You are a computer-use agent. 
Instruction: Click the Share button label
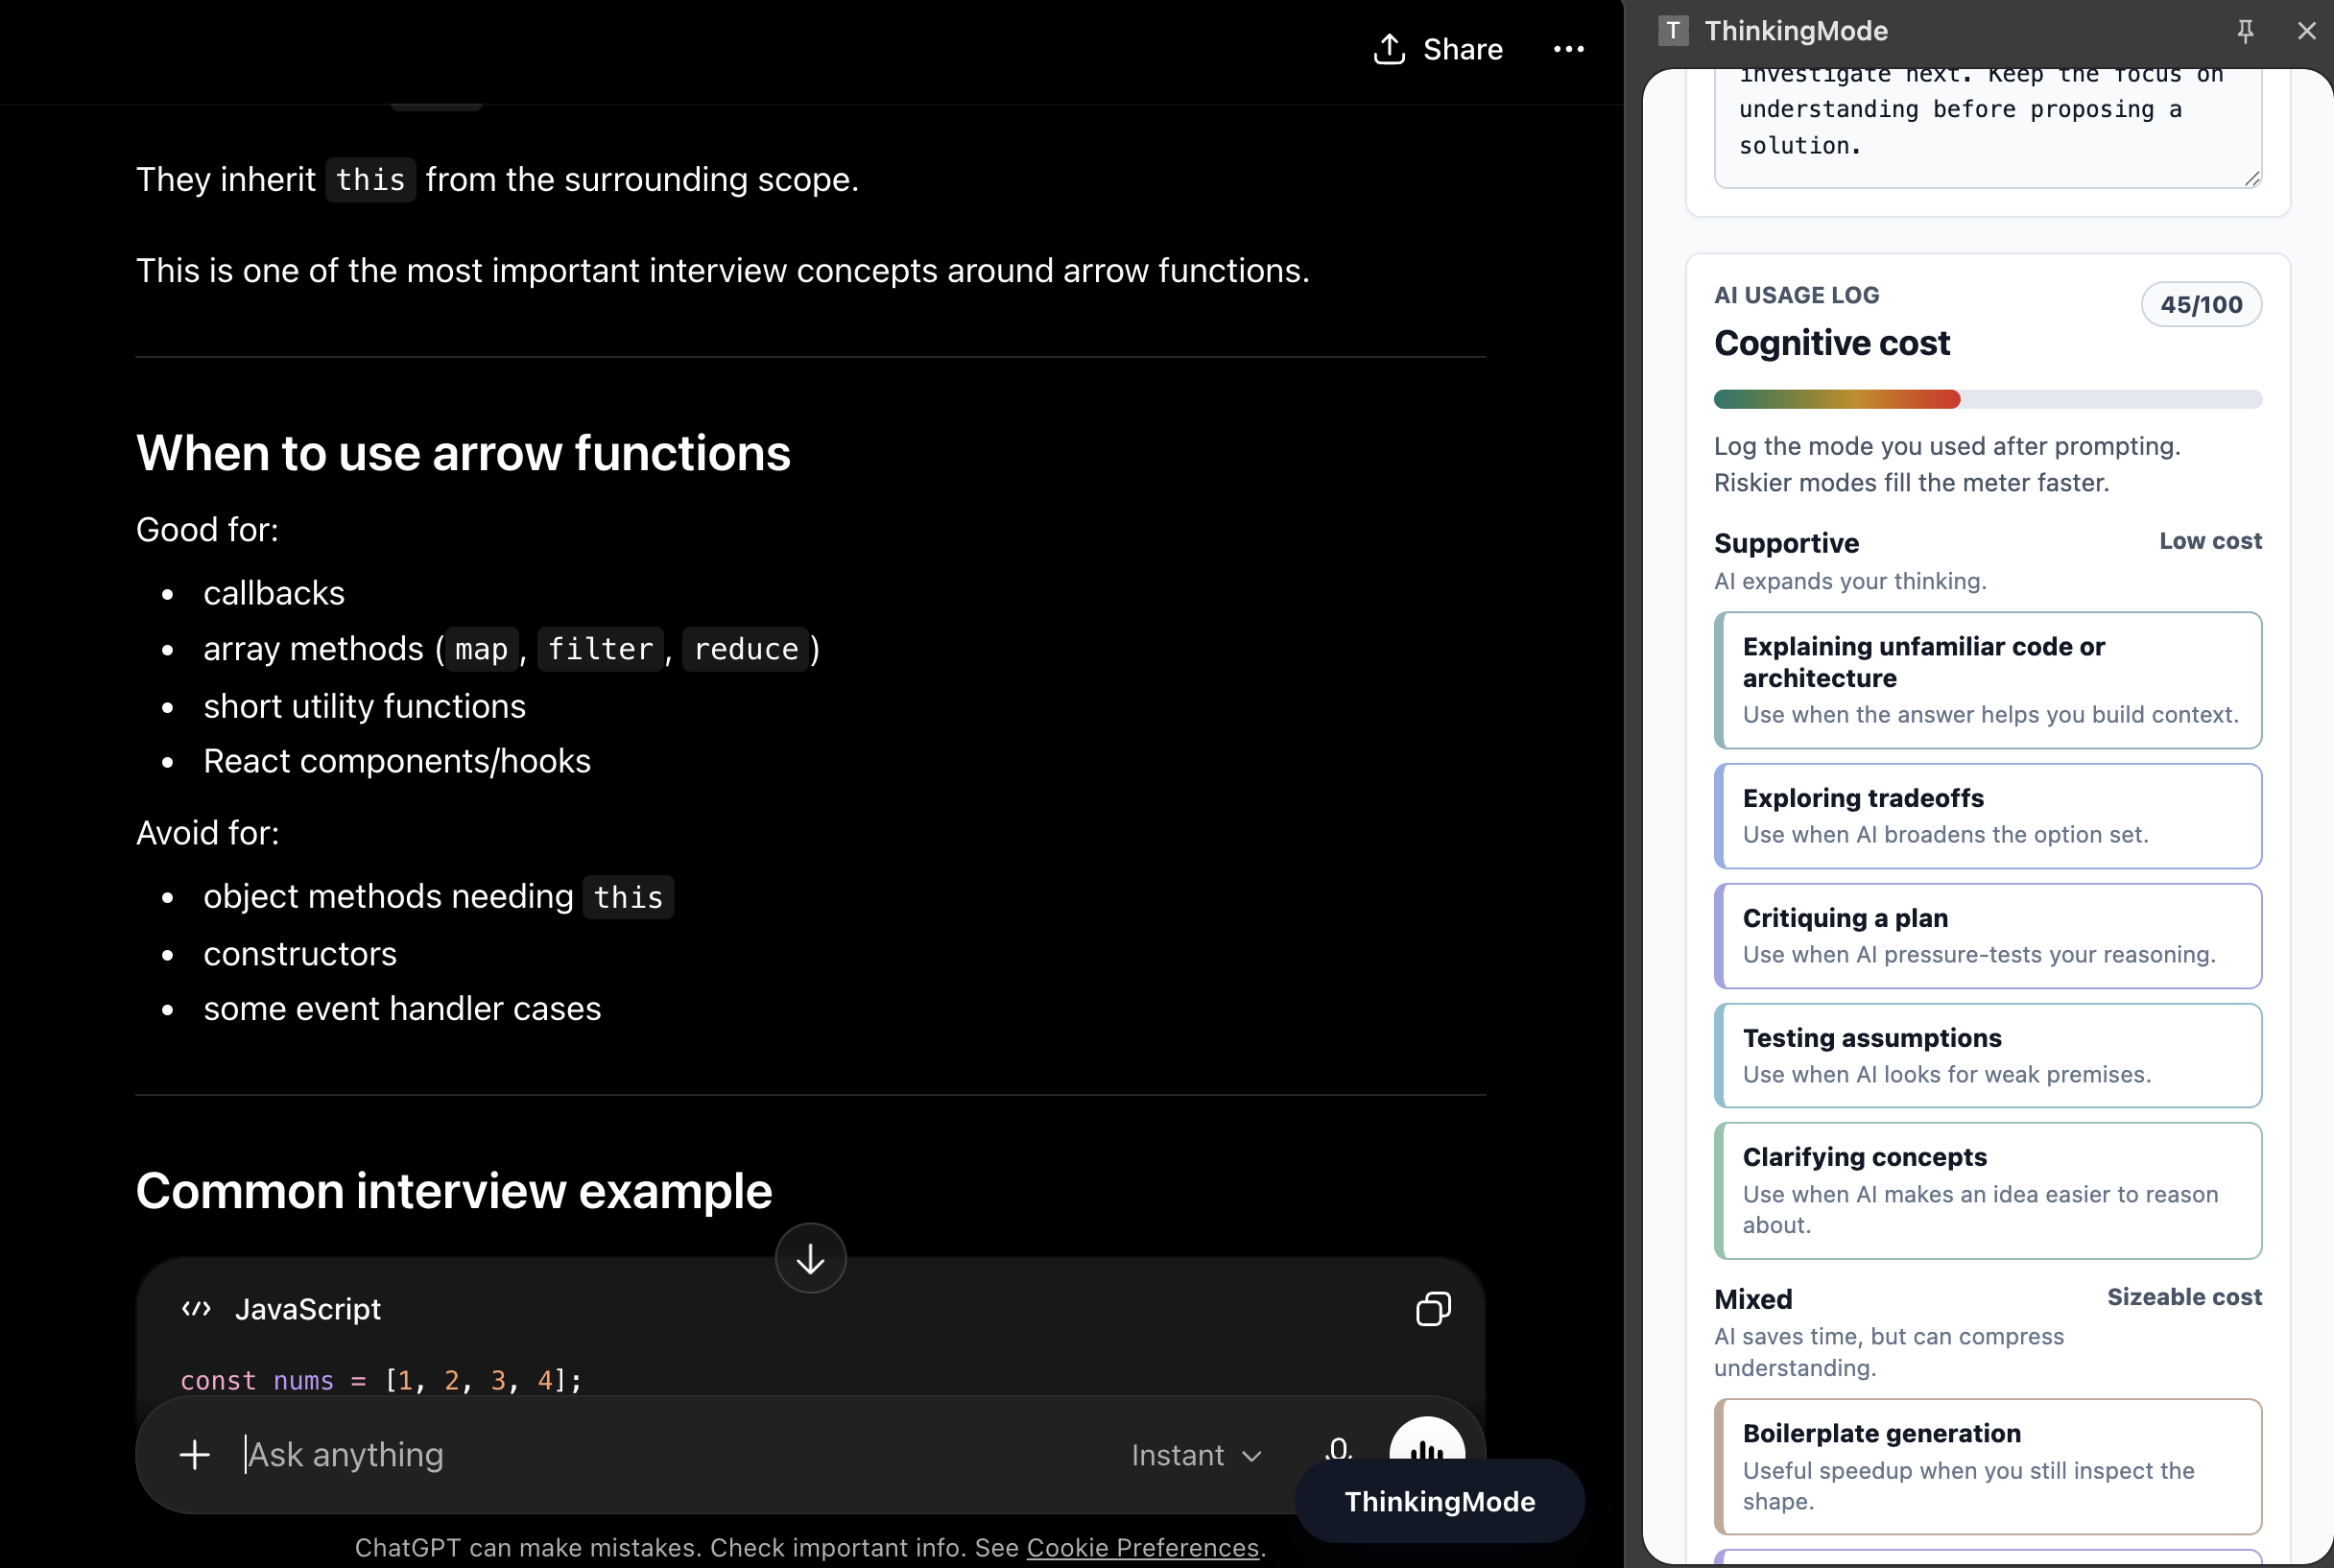coord(1462,49)
